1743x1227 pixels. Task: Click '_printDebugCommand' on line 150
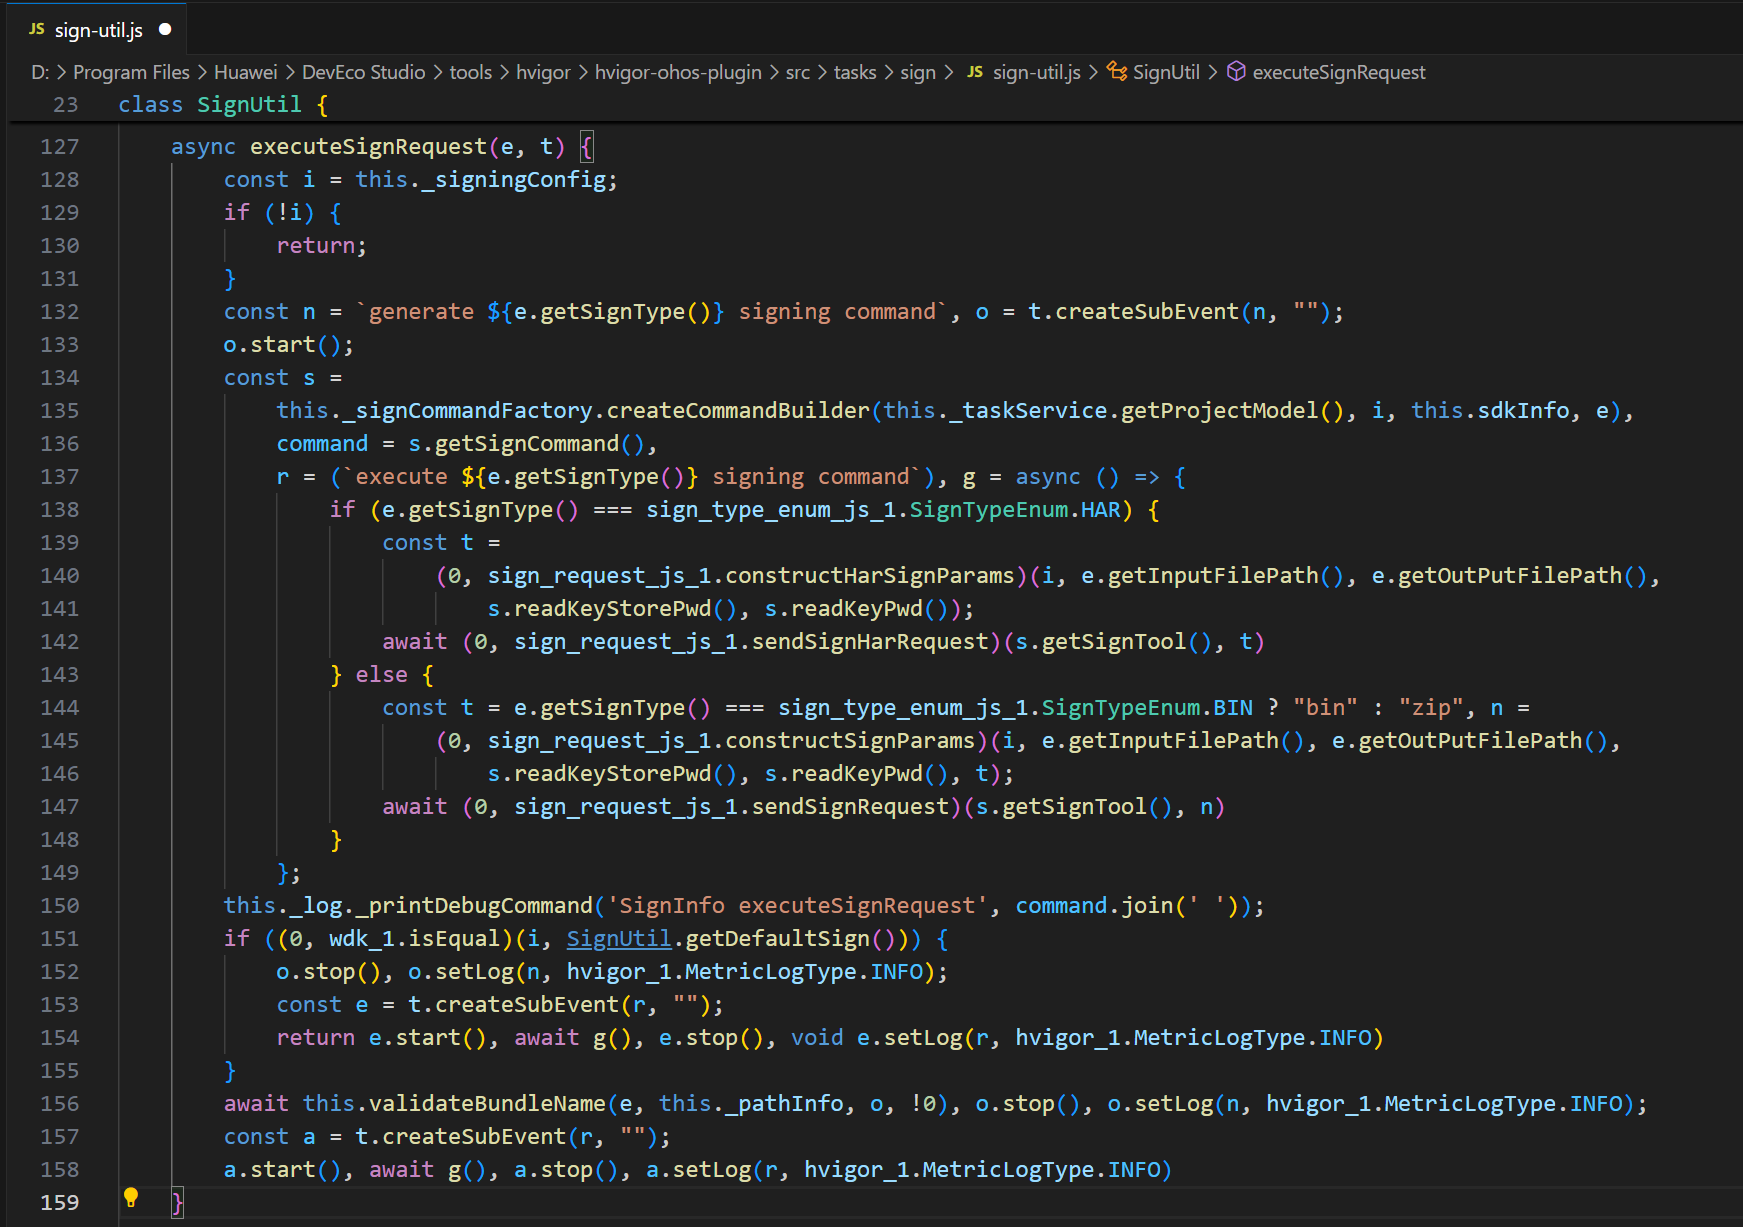[x=474, y=905]
